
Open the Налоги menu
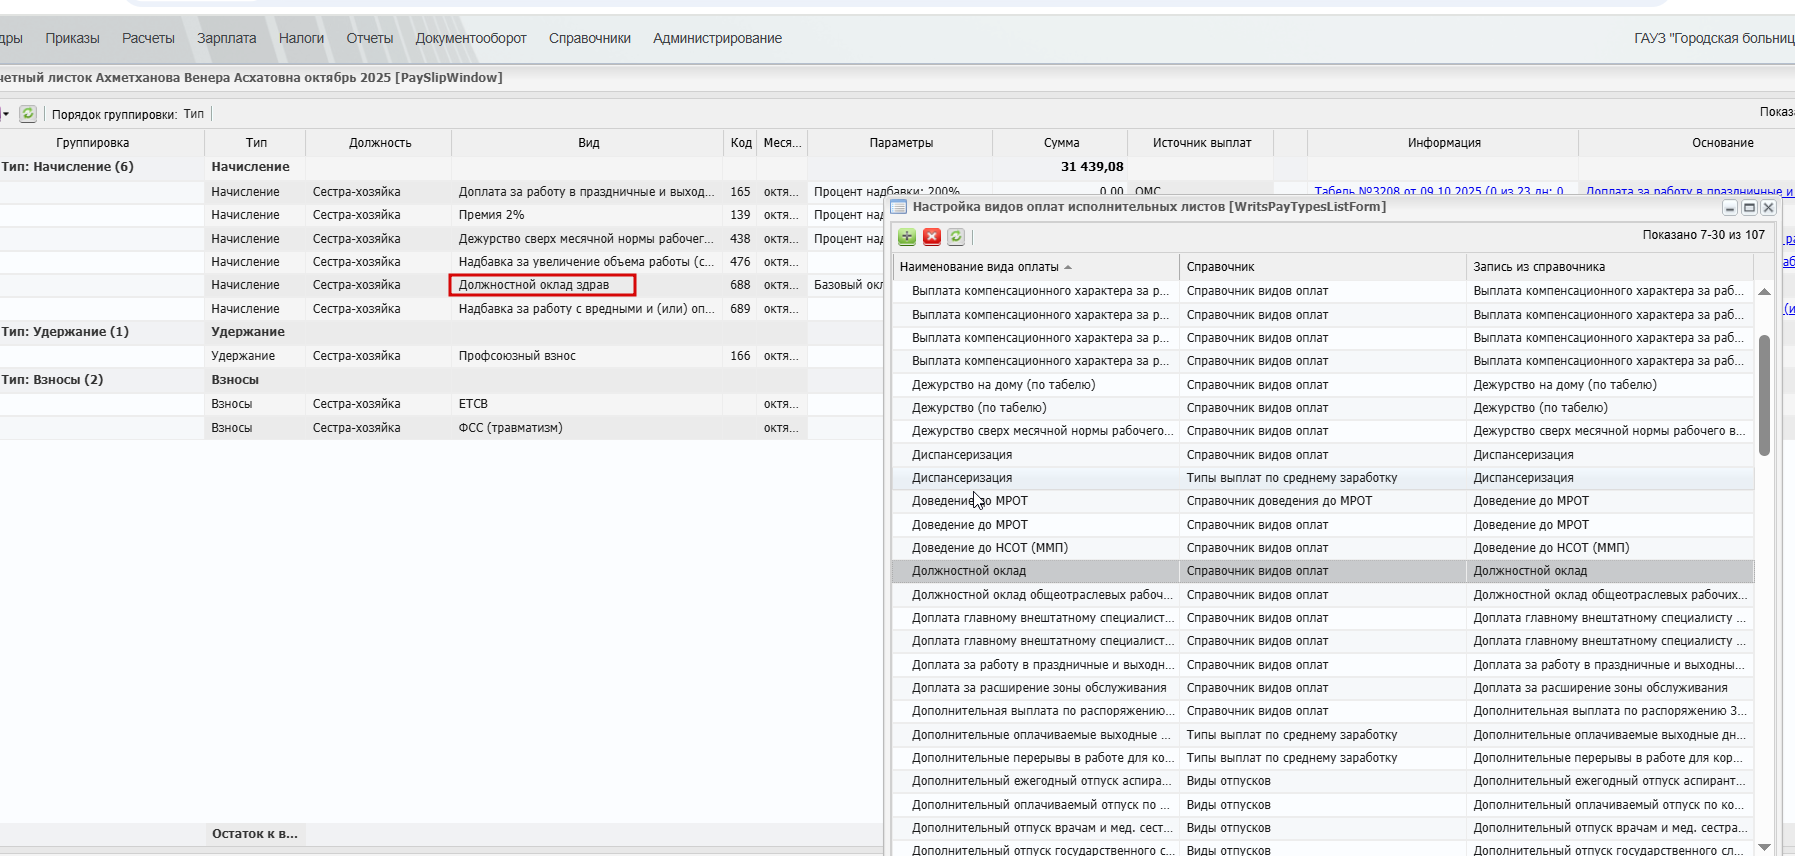coord(301,38)
